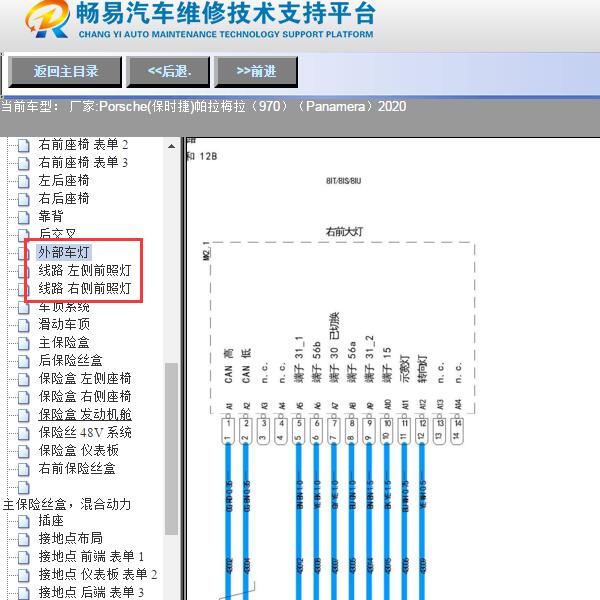Select the 滑动车顶 entry
The height and width of the screenshot is (600, 600).
(x=64, y=324)
